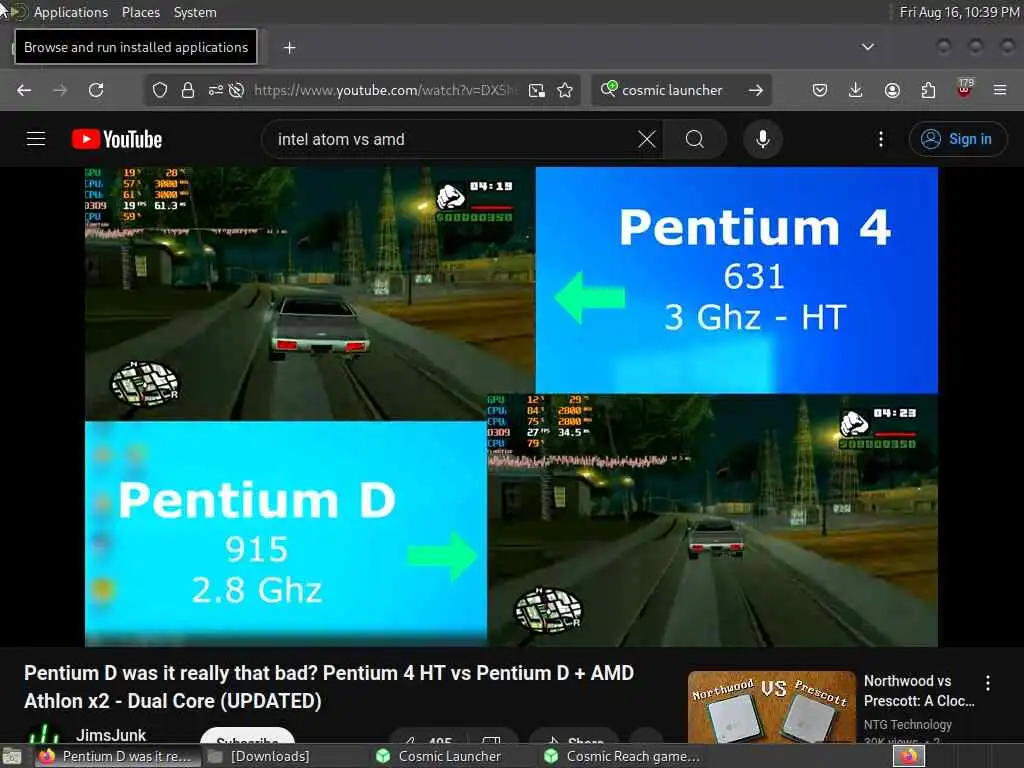Open the Applications menu
The height and width of the screenshot is (768, 1024).
(x=71, y=12)
